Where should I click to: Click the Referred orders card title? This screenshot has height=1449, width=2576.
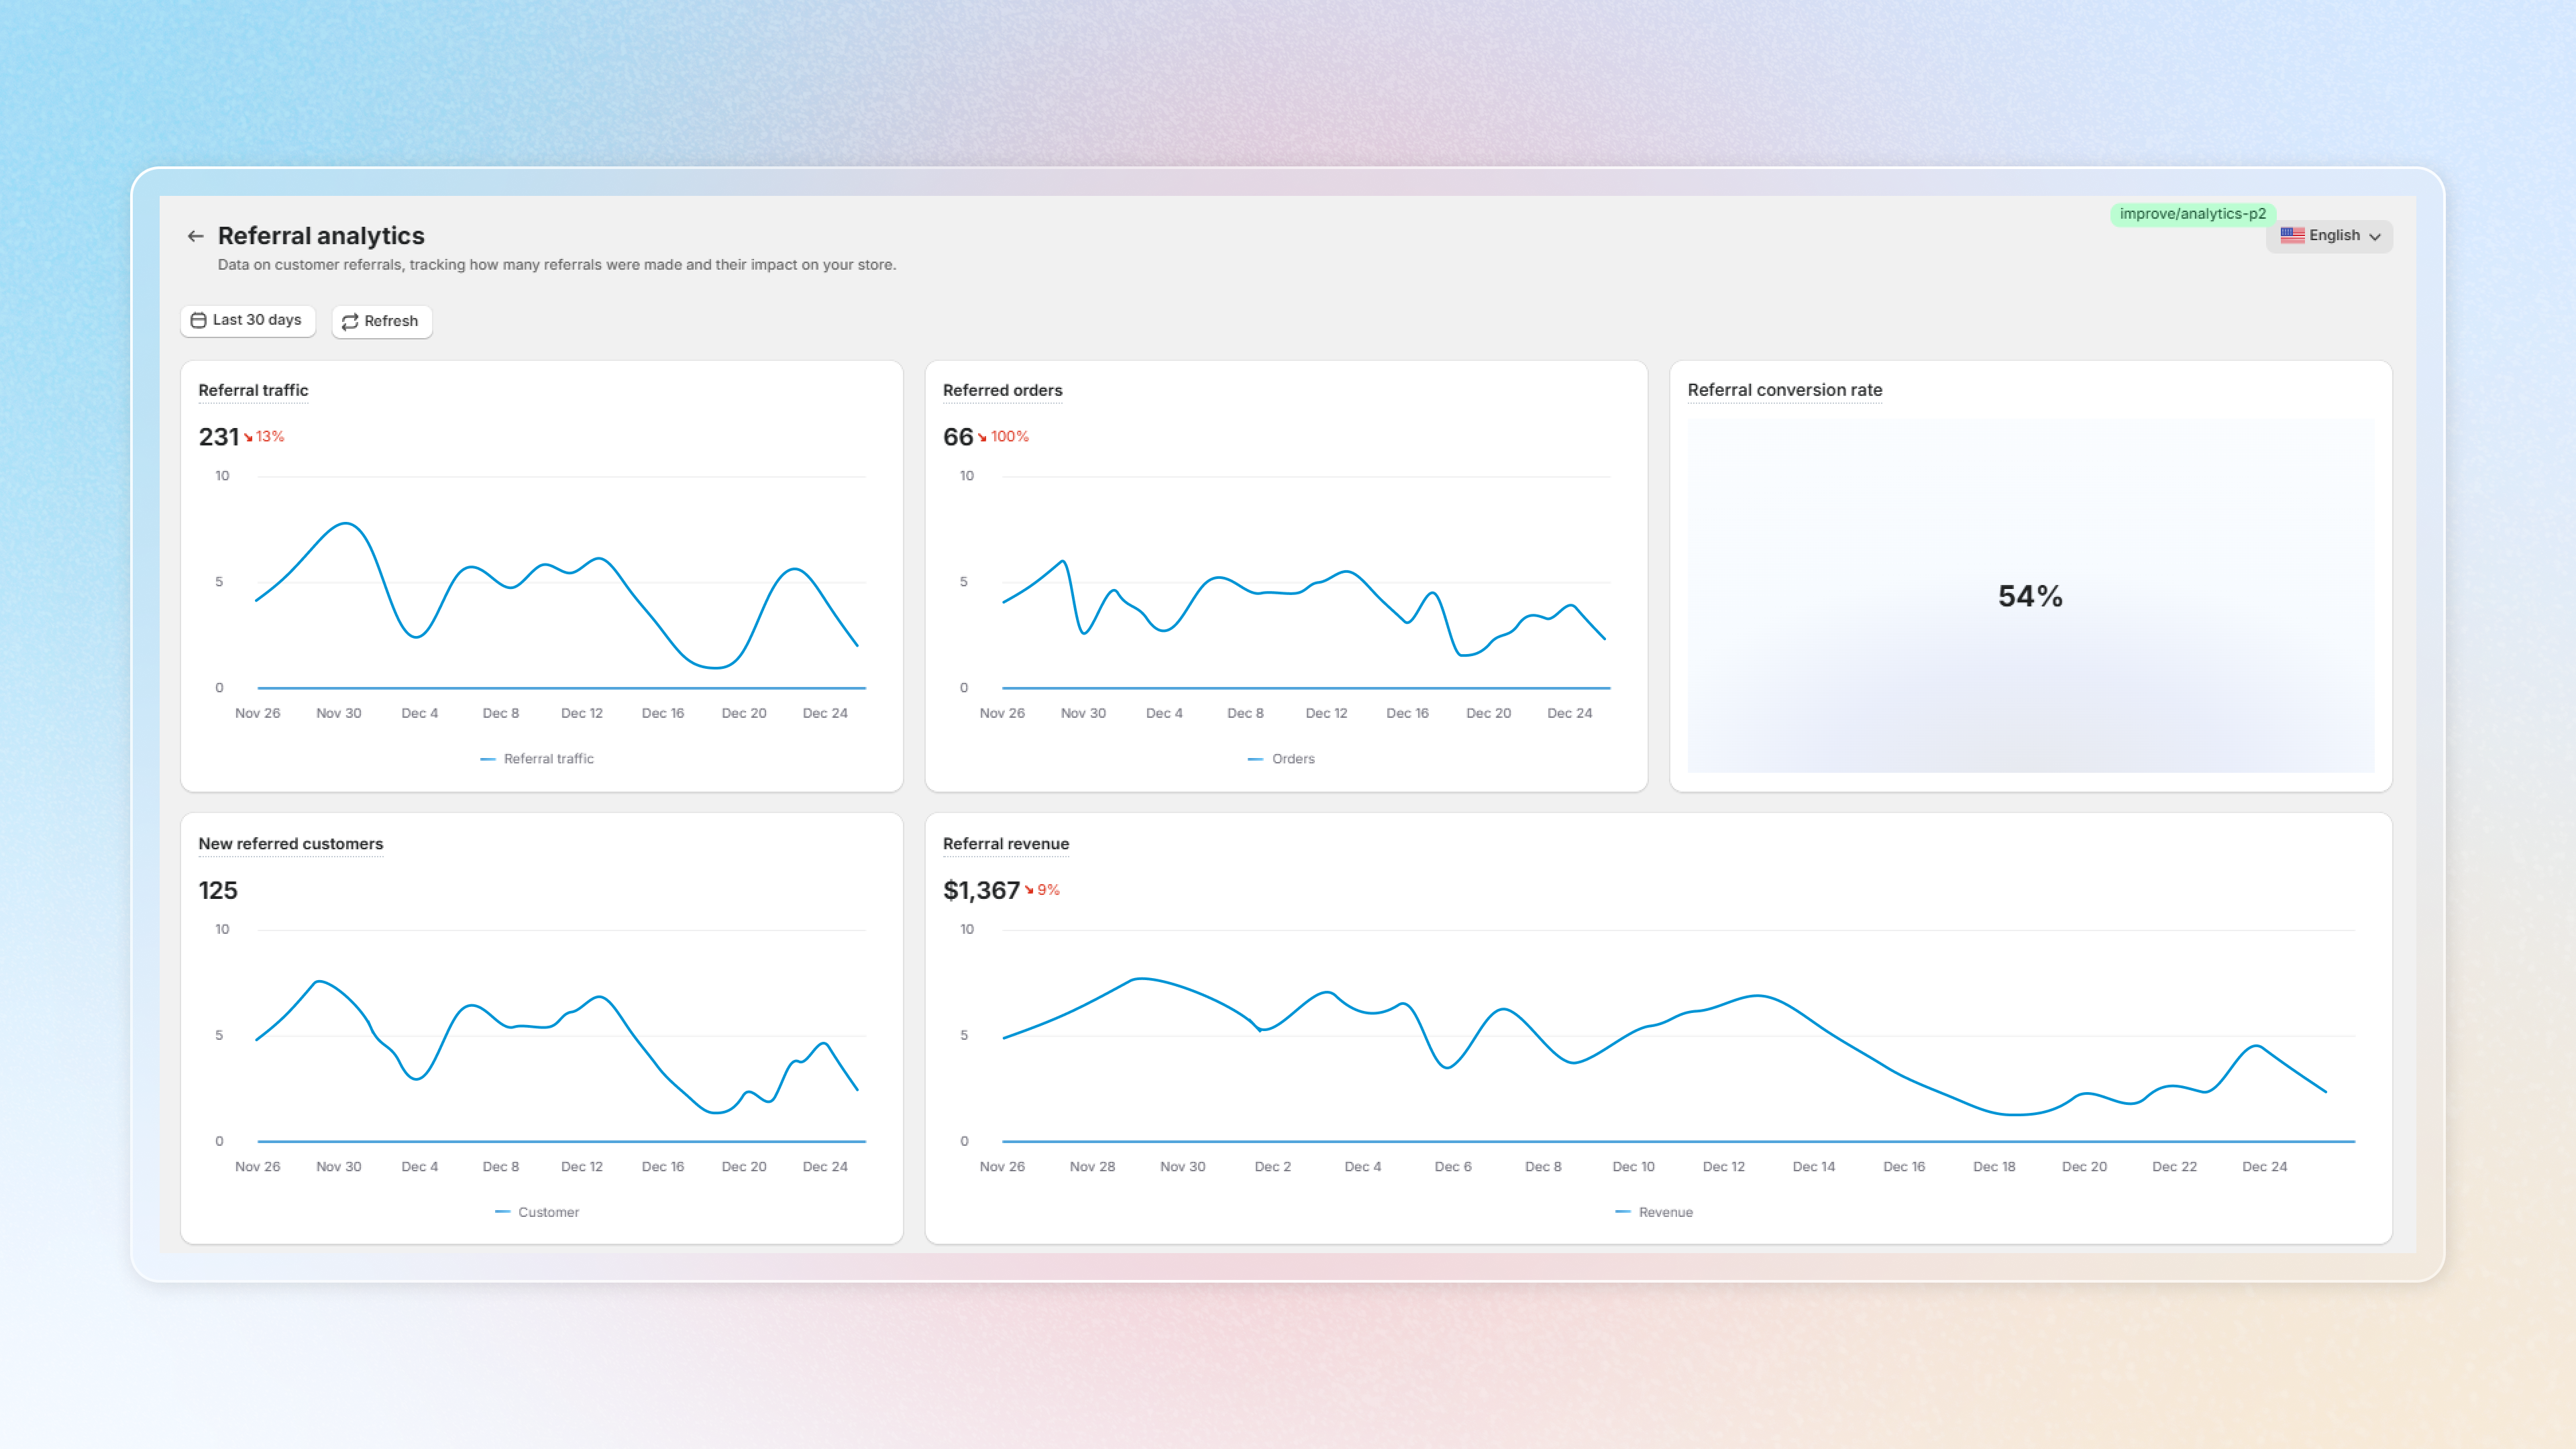click(1002, 390)
